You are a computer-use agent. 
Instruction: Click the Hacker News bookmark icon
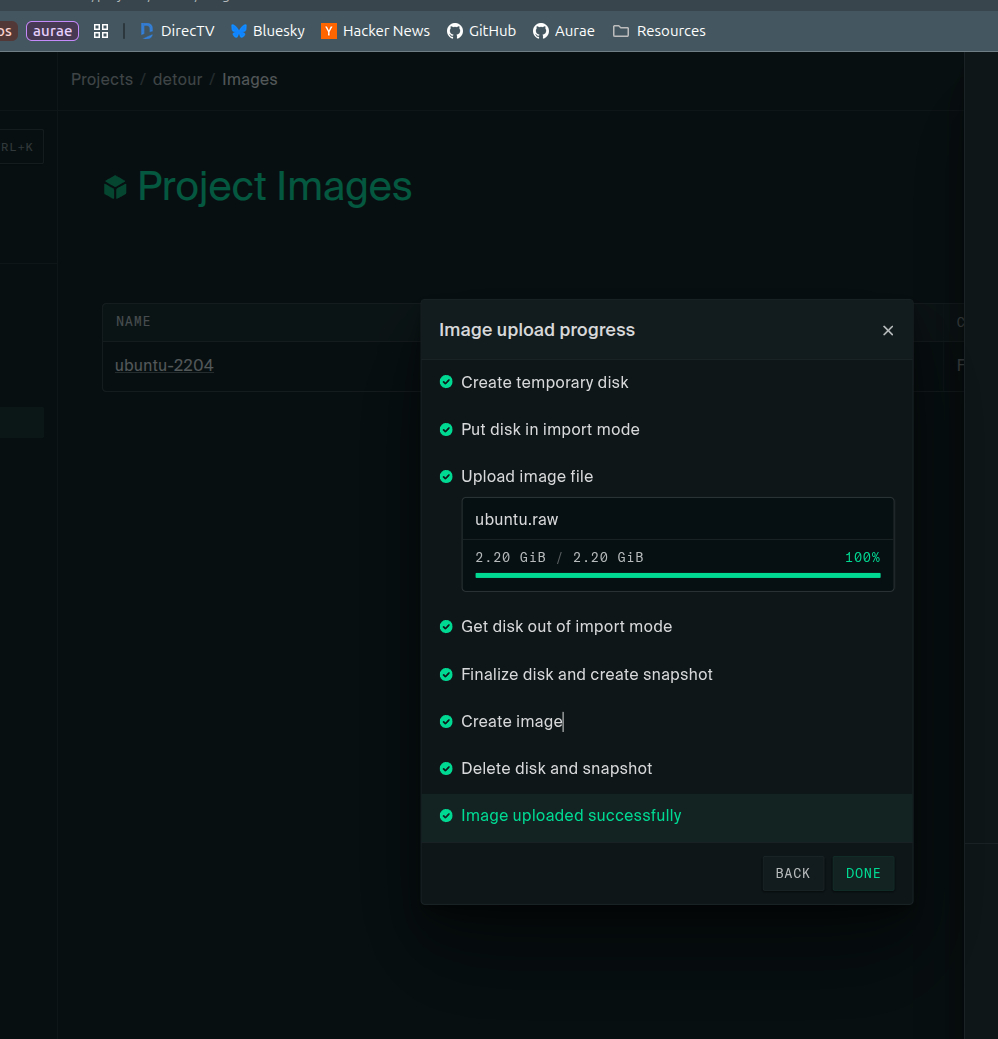328,31
